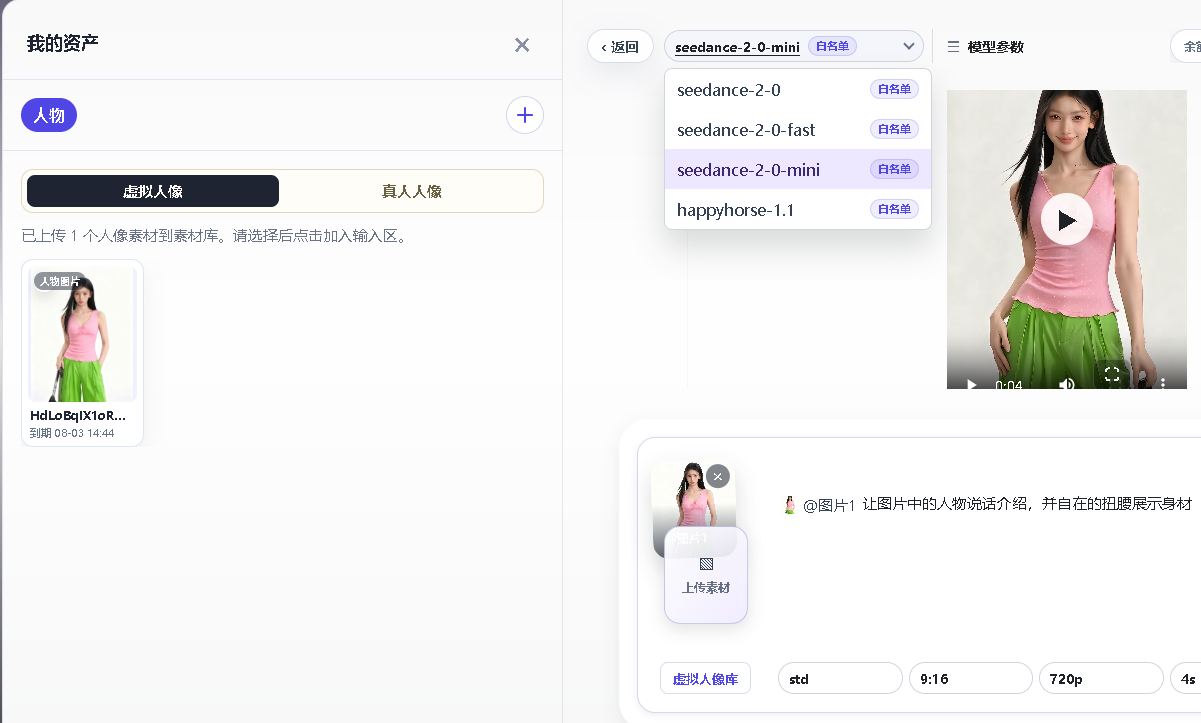
Task: Click the 上传素材 upload tile
Action: point(706,575)
